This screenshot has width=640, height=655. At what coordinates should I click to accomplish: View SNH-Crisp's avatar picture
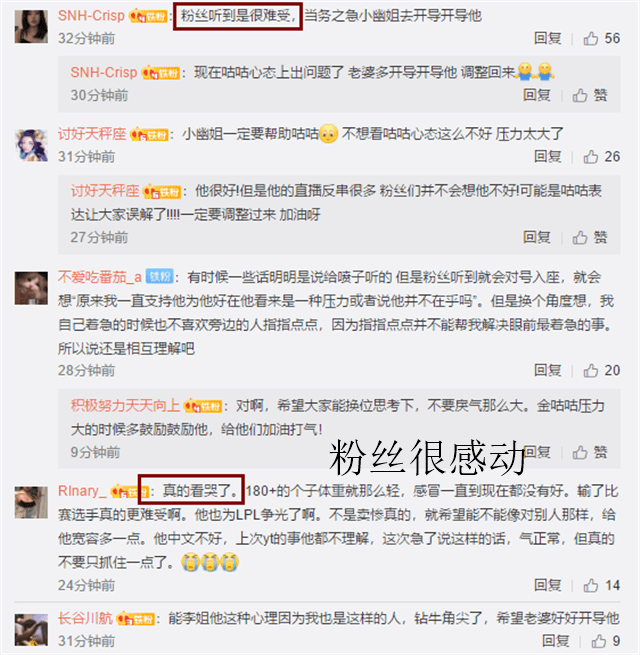point(31,27)
